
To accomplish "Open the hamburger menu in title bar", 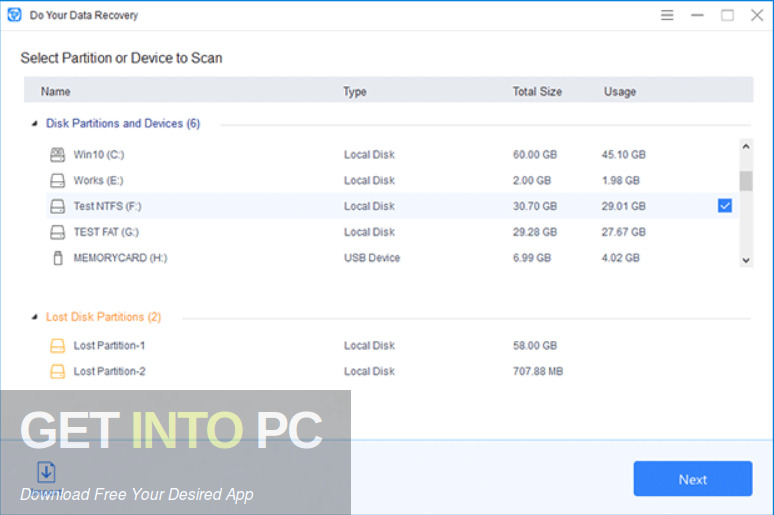I will 667,15.
